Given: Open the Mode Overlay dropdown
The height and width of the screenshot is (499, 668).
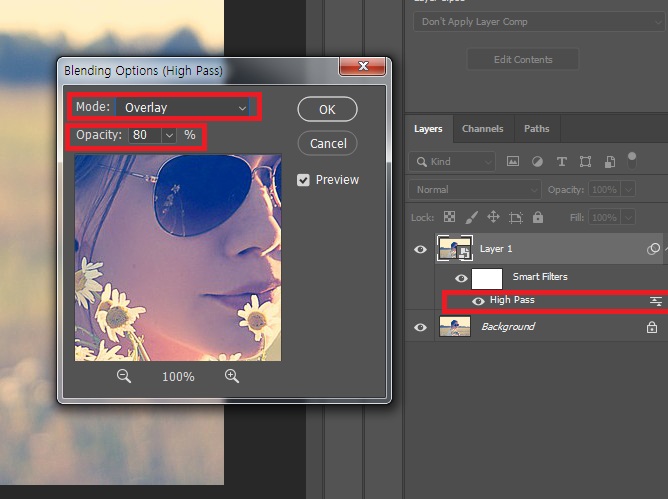Looking at the screenshot, I should tap(183, 107).
